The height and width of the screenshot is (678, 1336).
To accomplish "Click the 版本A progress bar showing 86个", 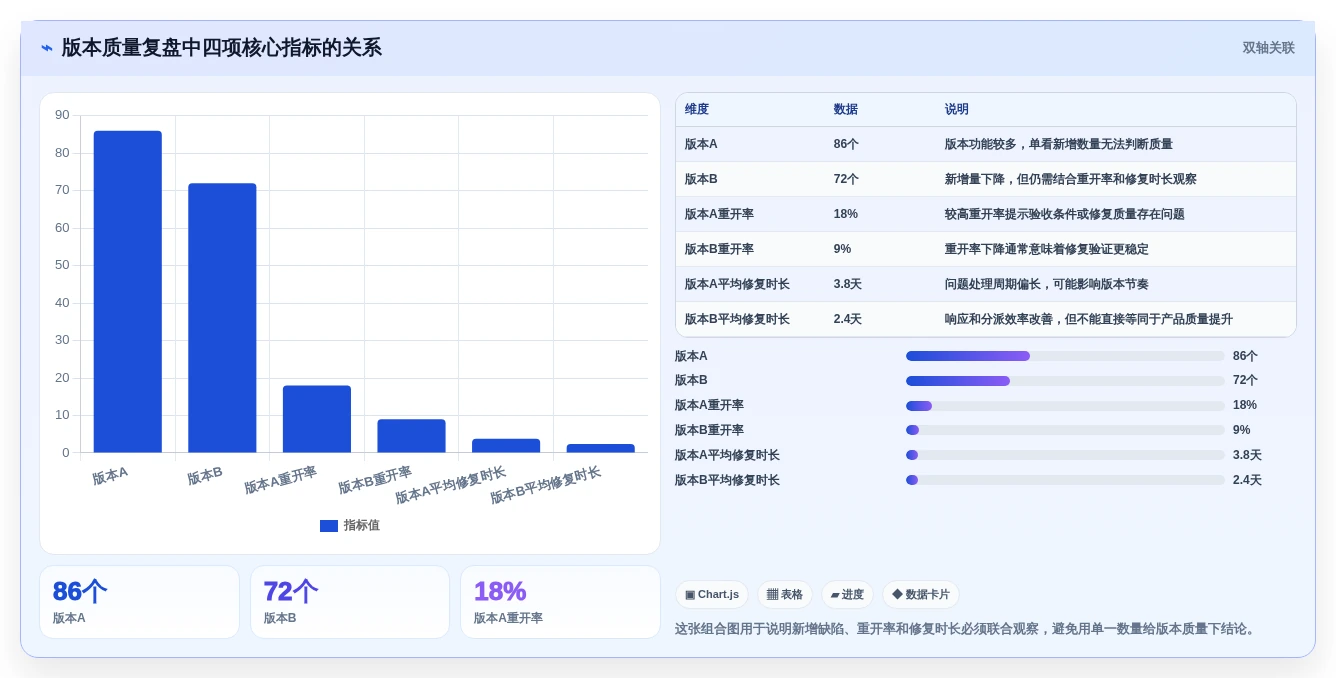I will 1065,356.
